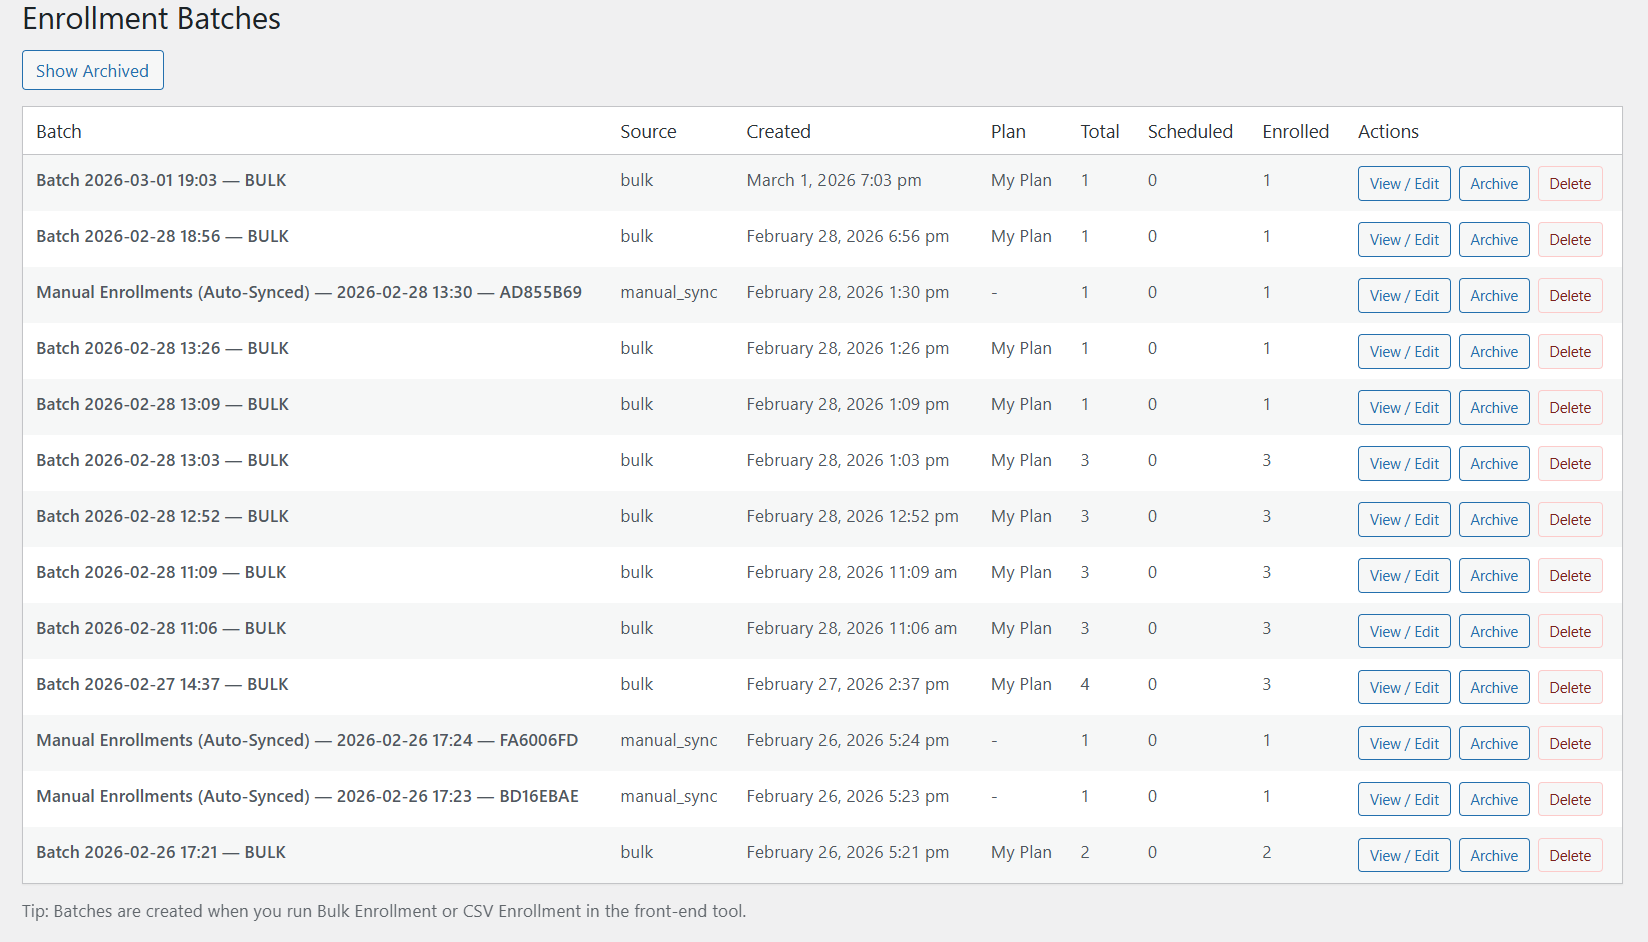Viewport: 1648px width, 942px height.
Task: View / Edit the Batch 2026-02-28 13:03 row
Action: [x=1403, y=463]
